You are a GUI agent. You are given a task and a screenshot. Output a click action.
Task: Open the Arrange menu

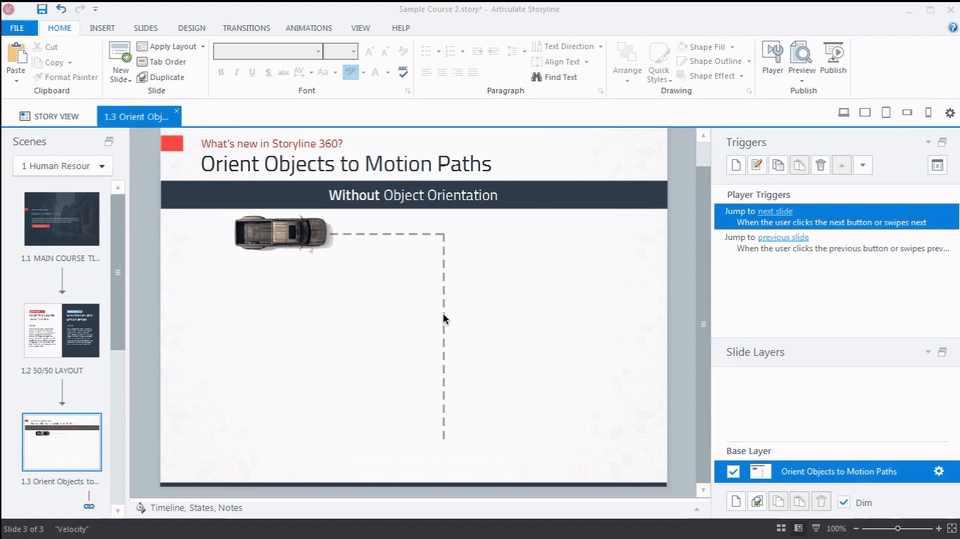[x=627, y=62]
